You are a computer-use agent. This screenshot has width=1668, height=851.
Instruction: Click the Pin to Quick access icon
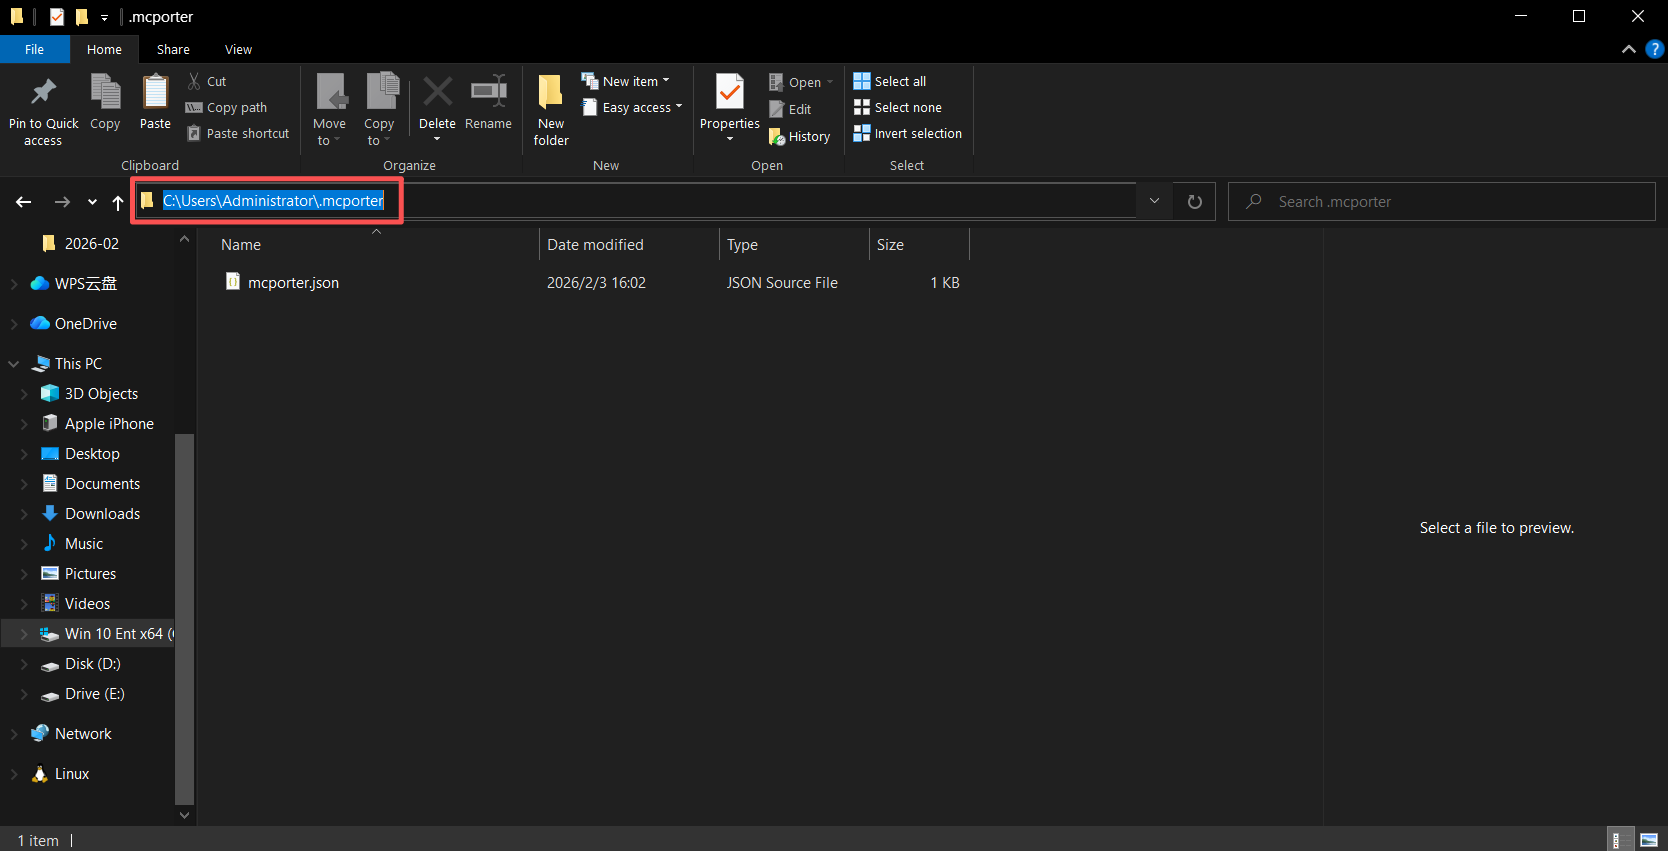pos(43,93)
